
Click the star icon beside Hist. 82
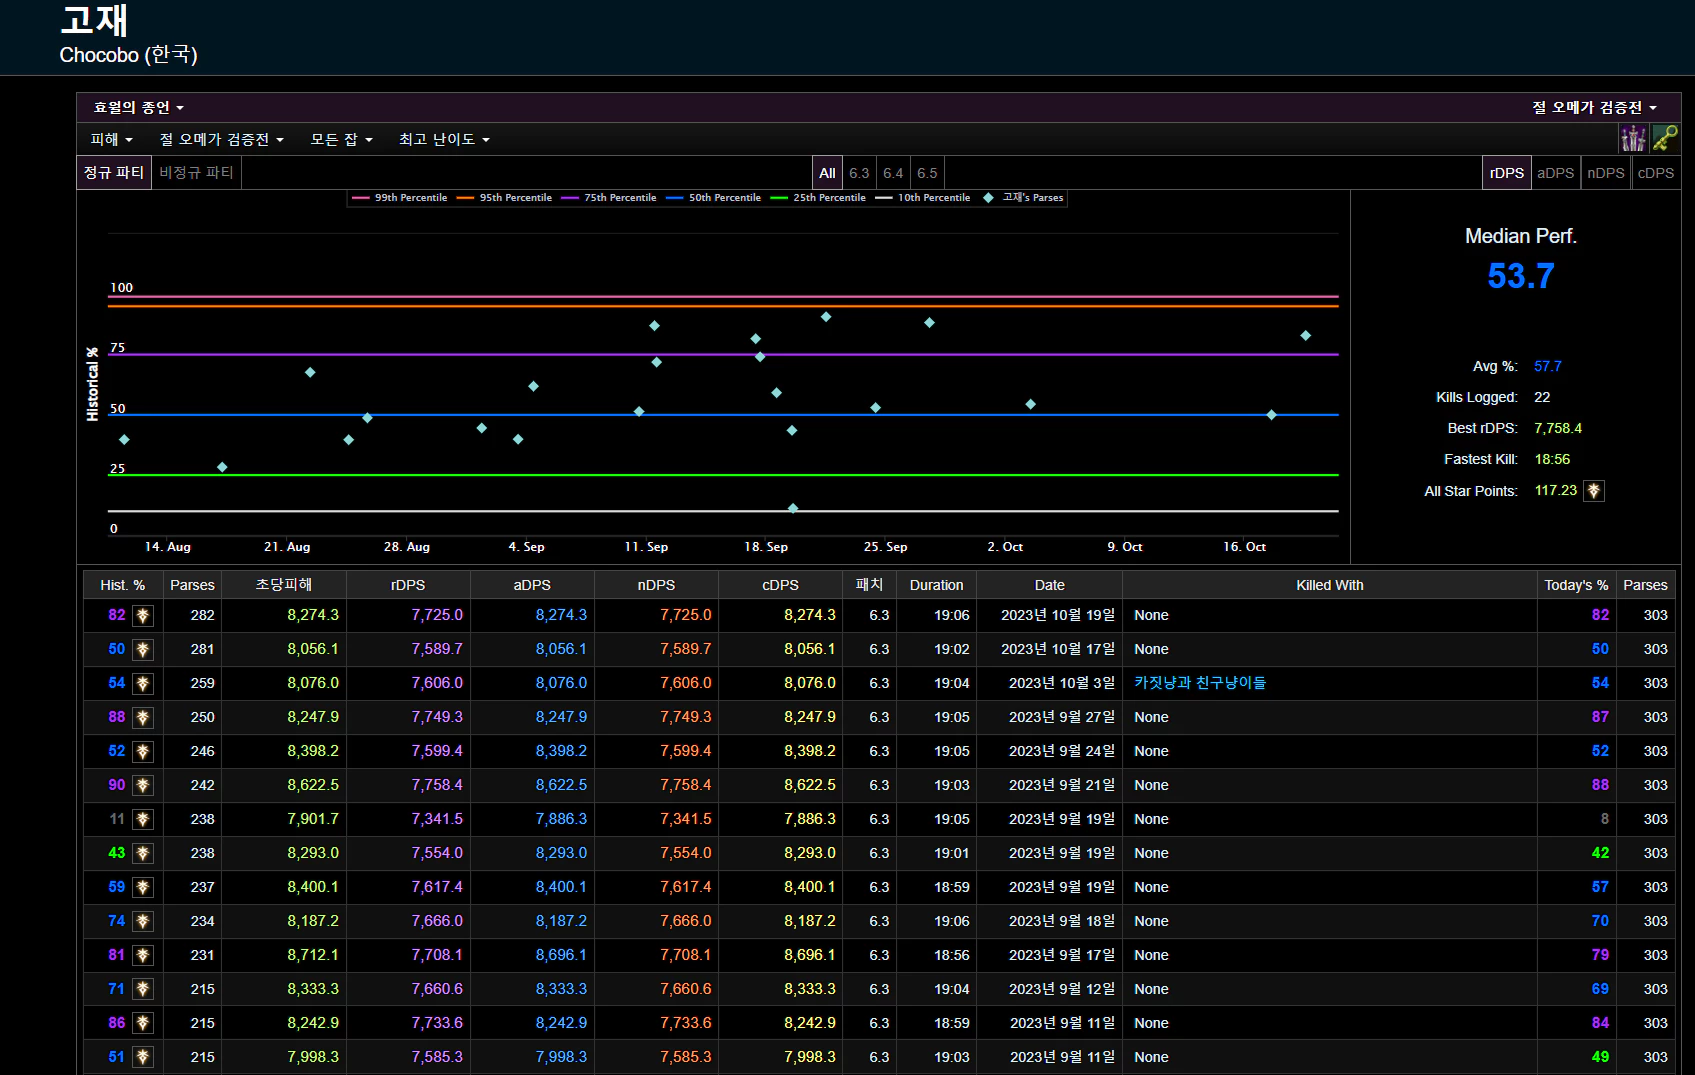(x=143, y=616)
